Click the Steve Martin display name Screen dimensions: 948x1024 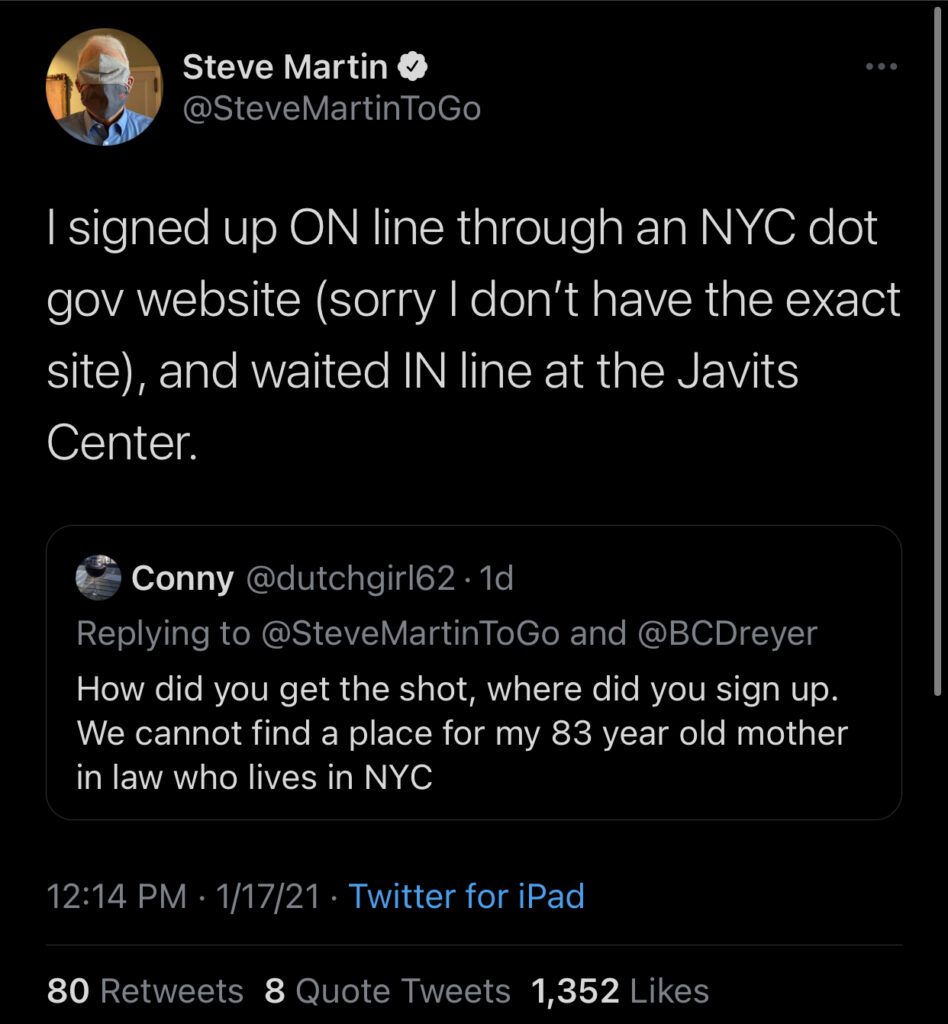285,68
